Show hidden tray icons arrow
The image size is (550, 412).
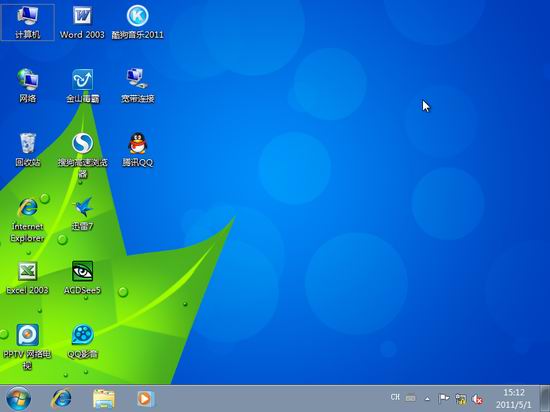click(427, 399)
